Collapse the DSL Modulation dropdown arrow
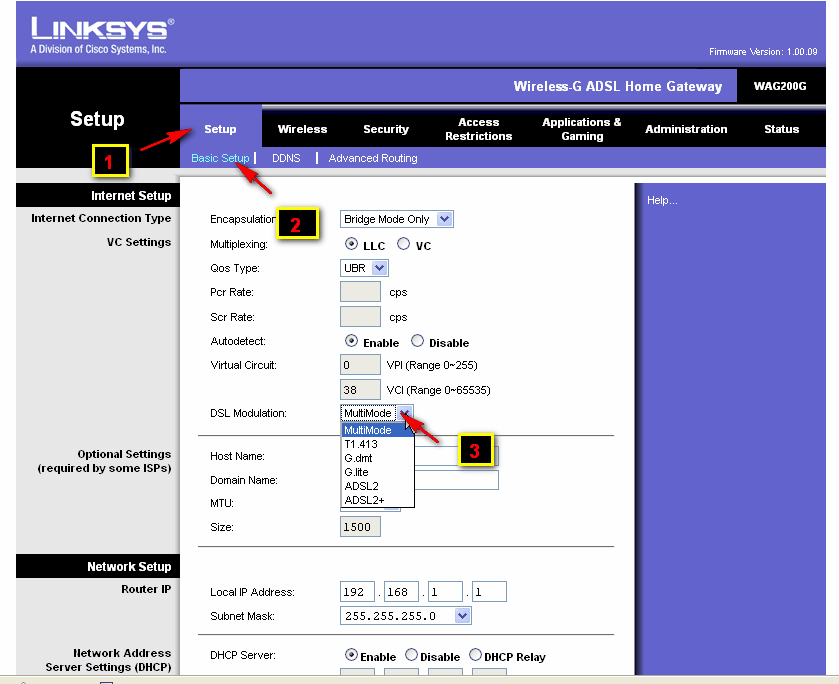This screenshot has width=839, height=684. click(x=405, y=413)
